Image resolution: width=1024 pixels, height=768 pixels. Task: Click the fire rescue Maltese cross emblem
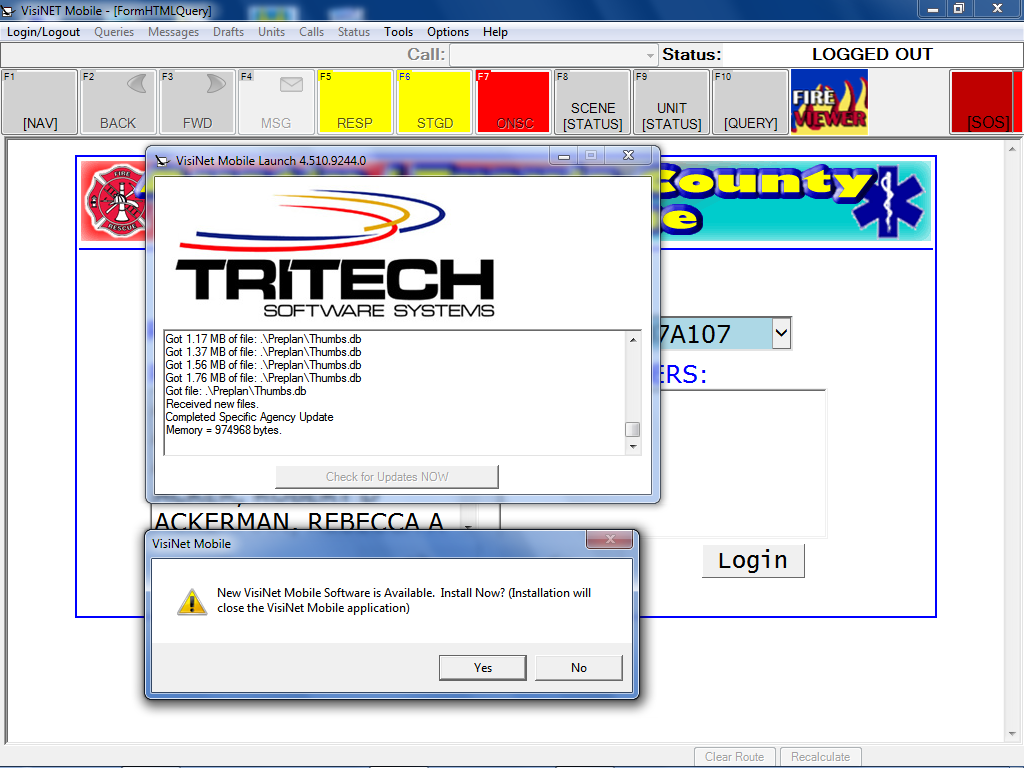click(116, 201)
